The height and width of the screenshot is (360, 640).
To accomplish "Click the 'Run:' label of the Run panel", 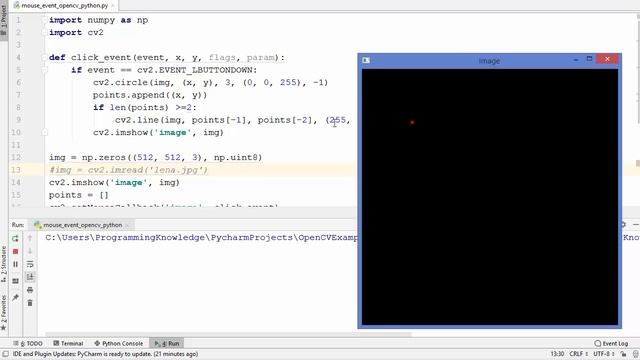I will click(x=18, y=225).
